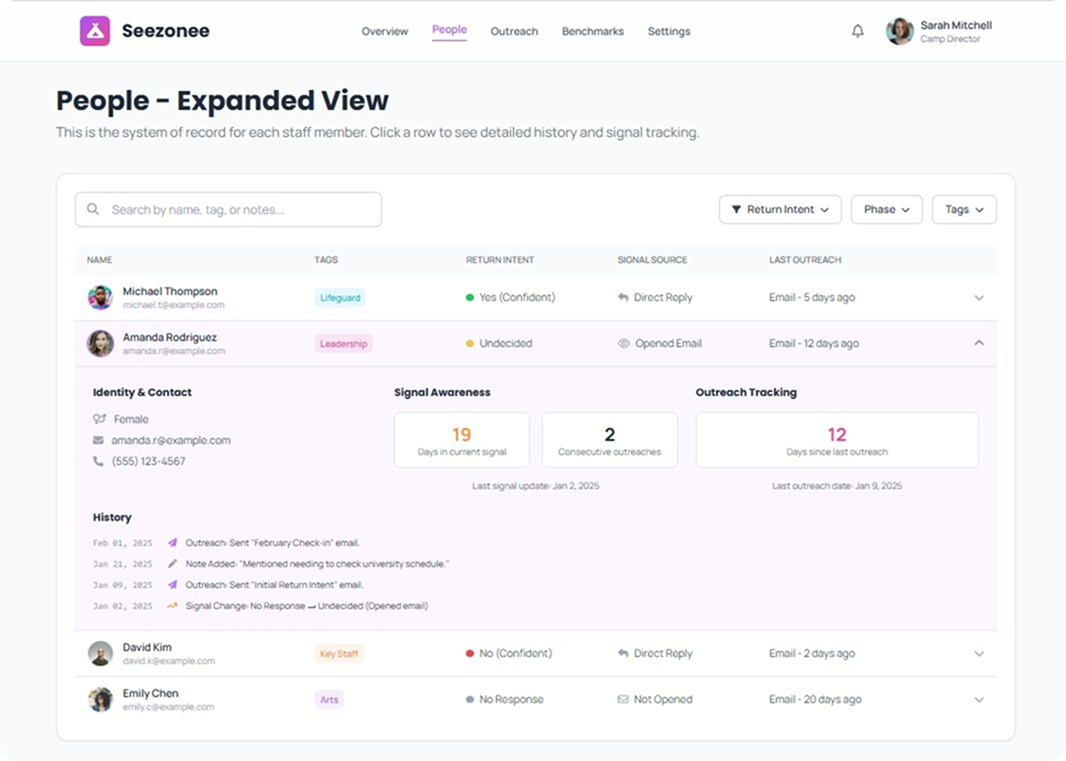Click Not Opened envelope icon for Emily Chen
The height and width of the screenshot is (761, 1066).
pyautogui.click(x=625, y=699)
